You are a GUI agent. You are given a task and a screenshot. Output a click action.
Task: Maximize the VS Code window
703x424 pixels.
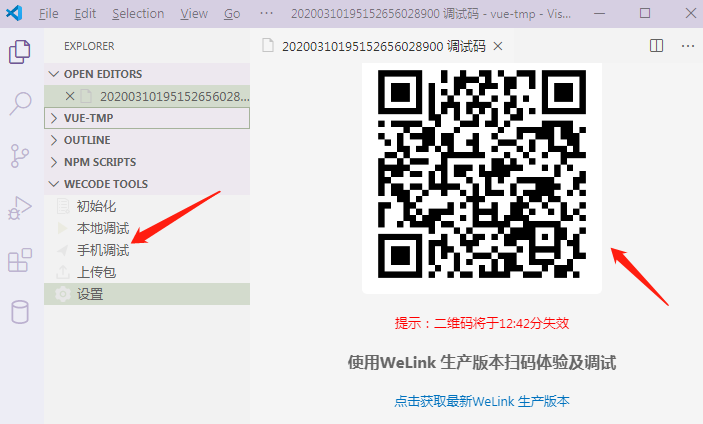coord(645,13)
